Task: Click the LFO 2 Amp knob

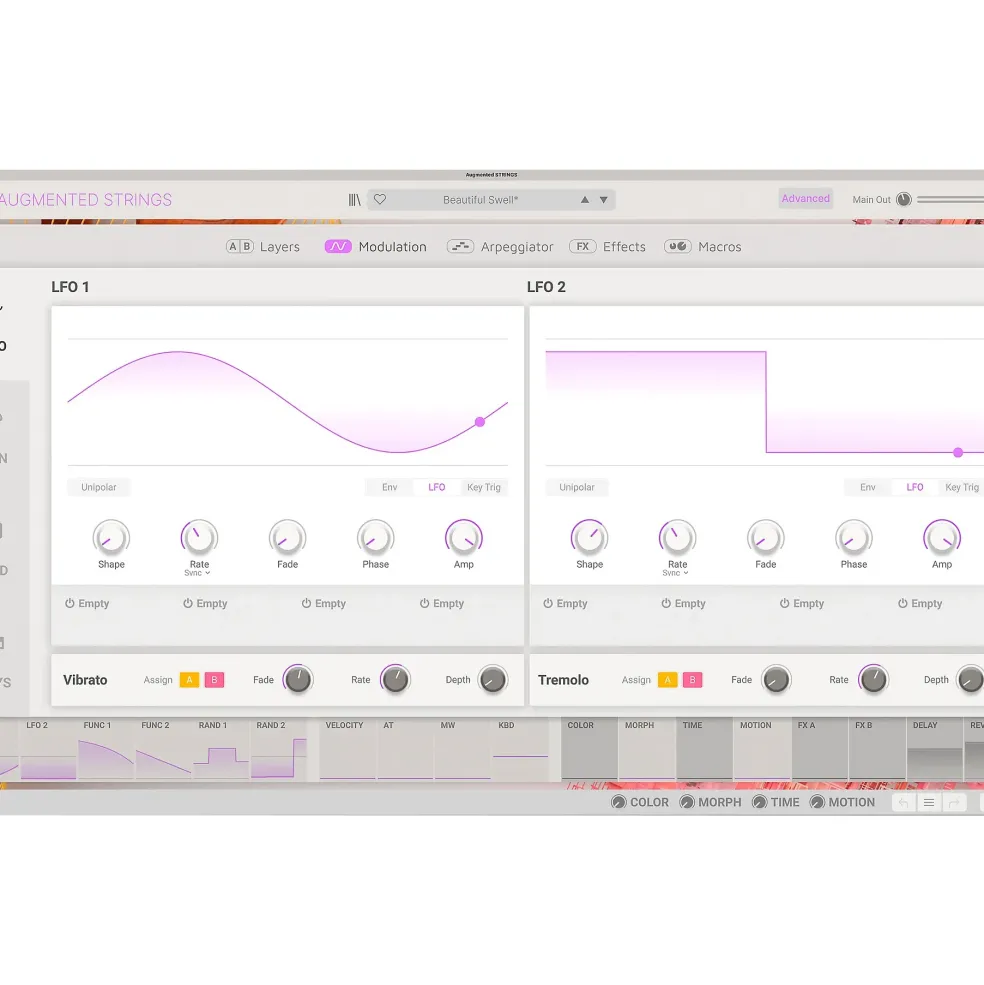Action: tap(942, 538)
